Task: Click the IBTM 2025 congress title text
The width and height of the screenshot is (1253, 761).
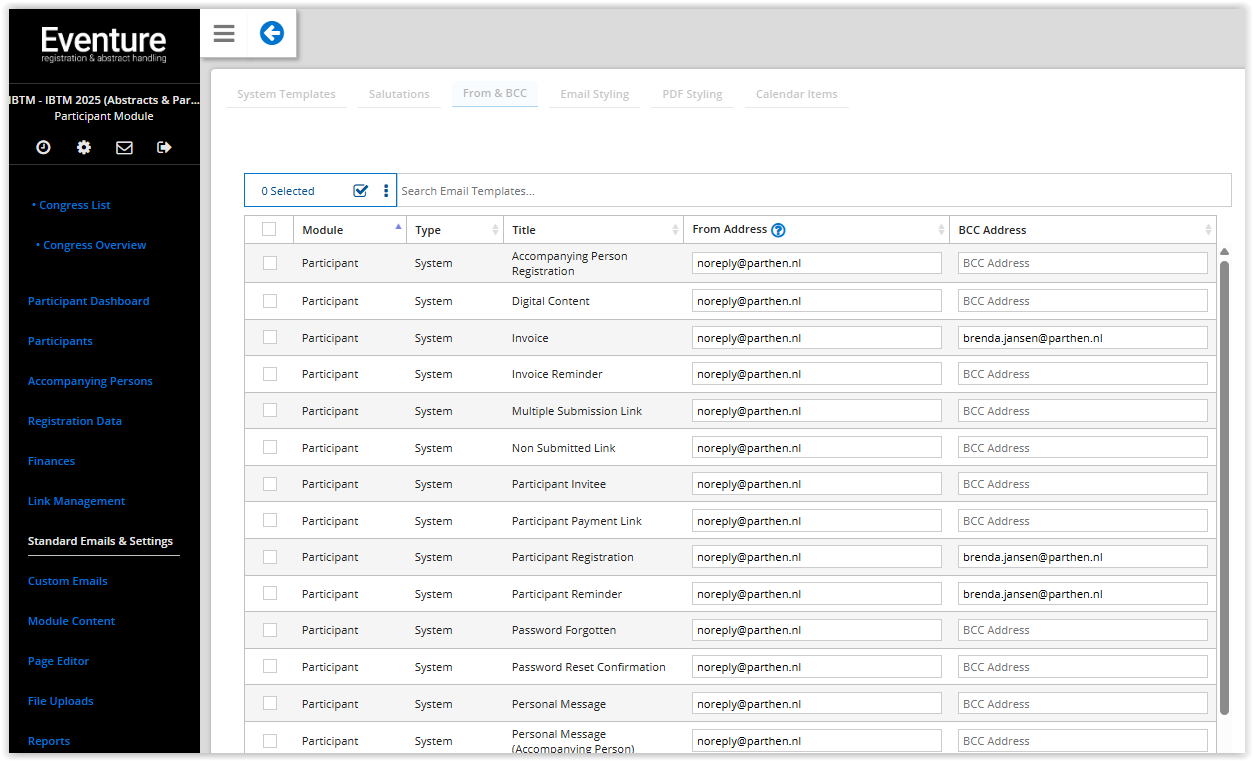Action: [x=104, y=100]
